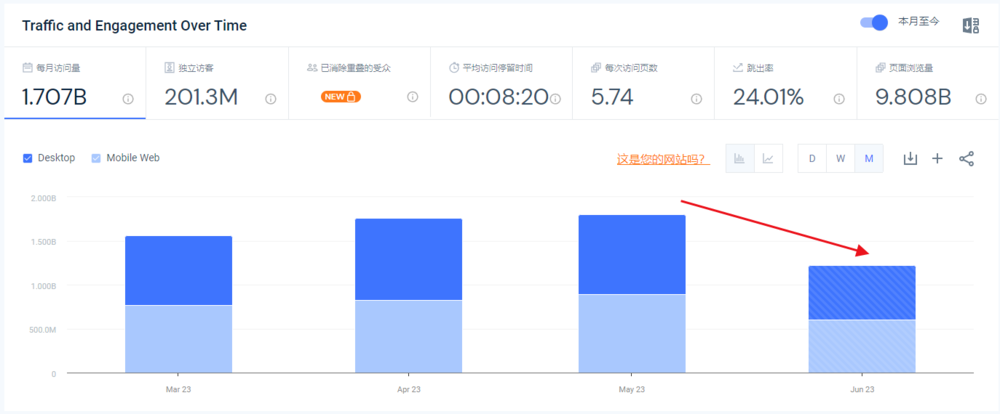This screenshot has height=414, width=1000.
Task: Export data with the Excel icon
Action: coord(969,25)
